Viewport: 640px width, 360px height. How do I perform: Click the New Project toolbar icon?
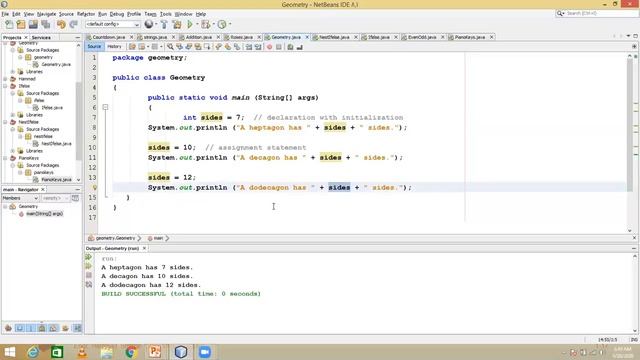point(21,24)
